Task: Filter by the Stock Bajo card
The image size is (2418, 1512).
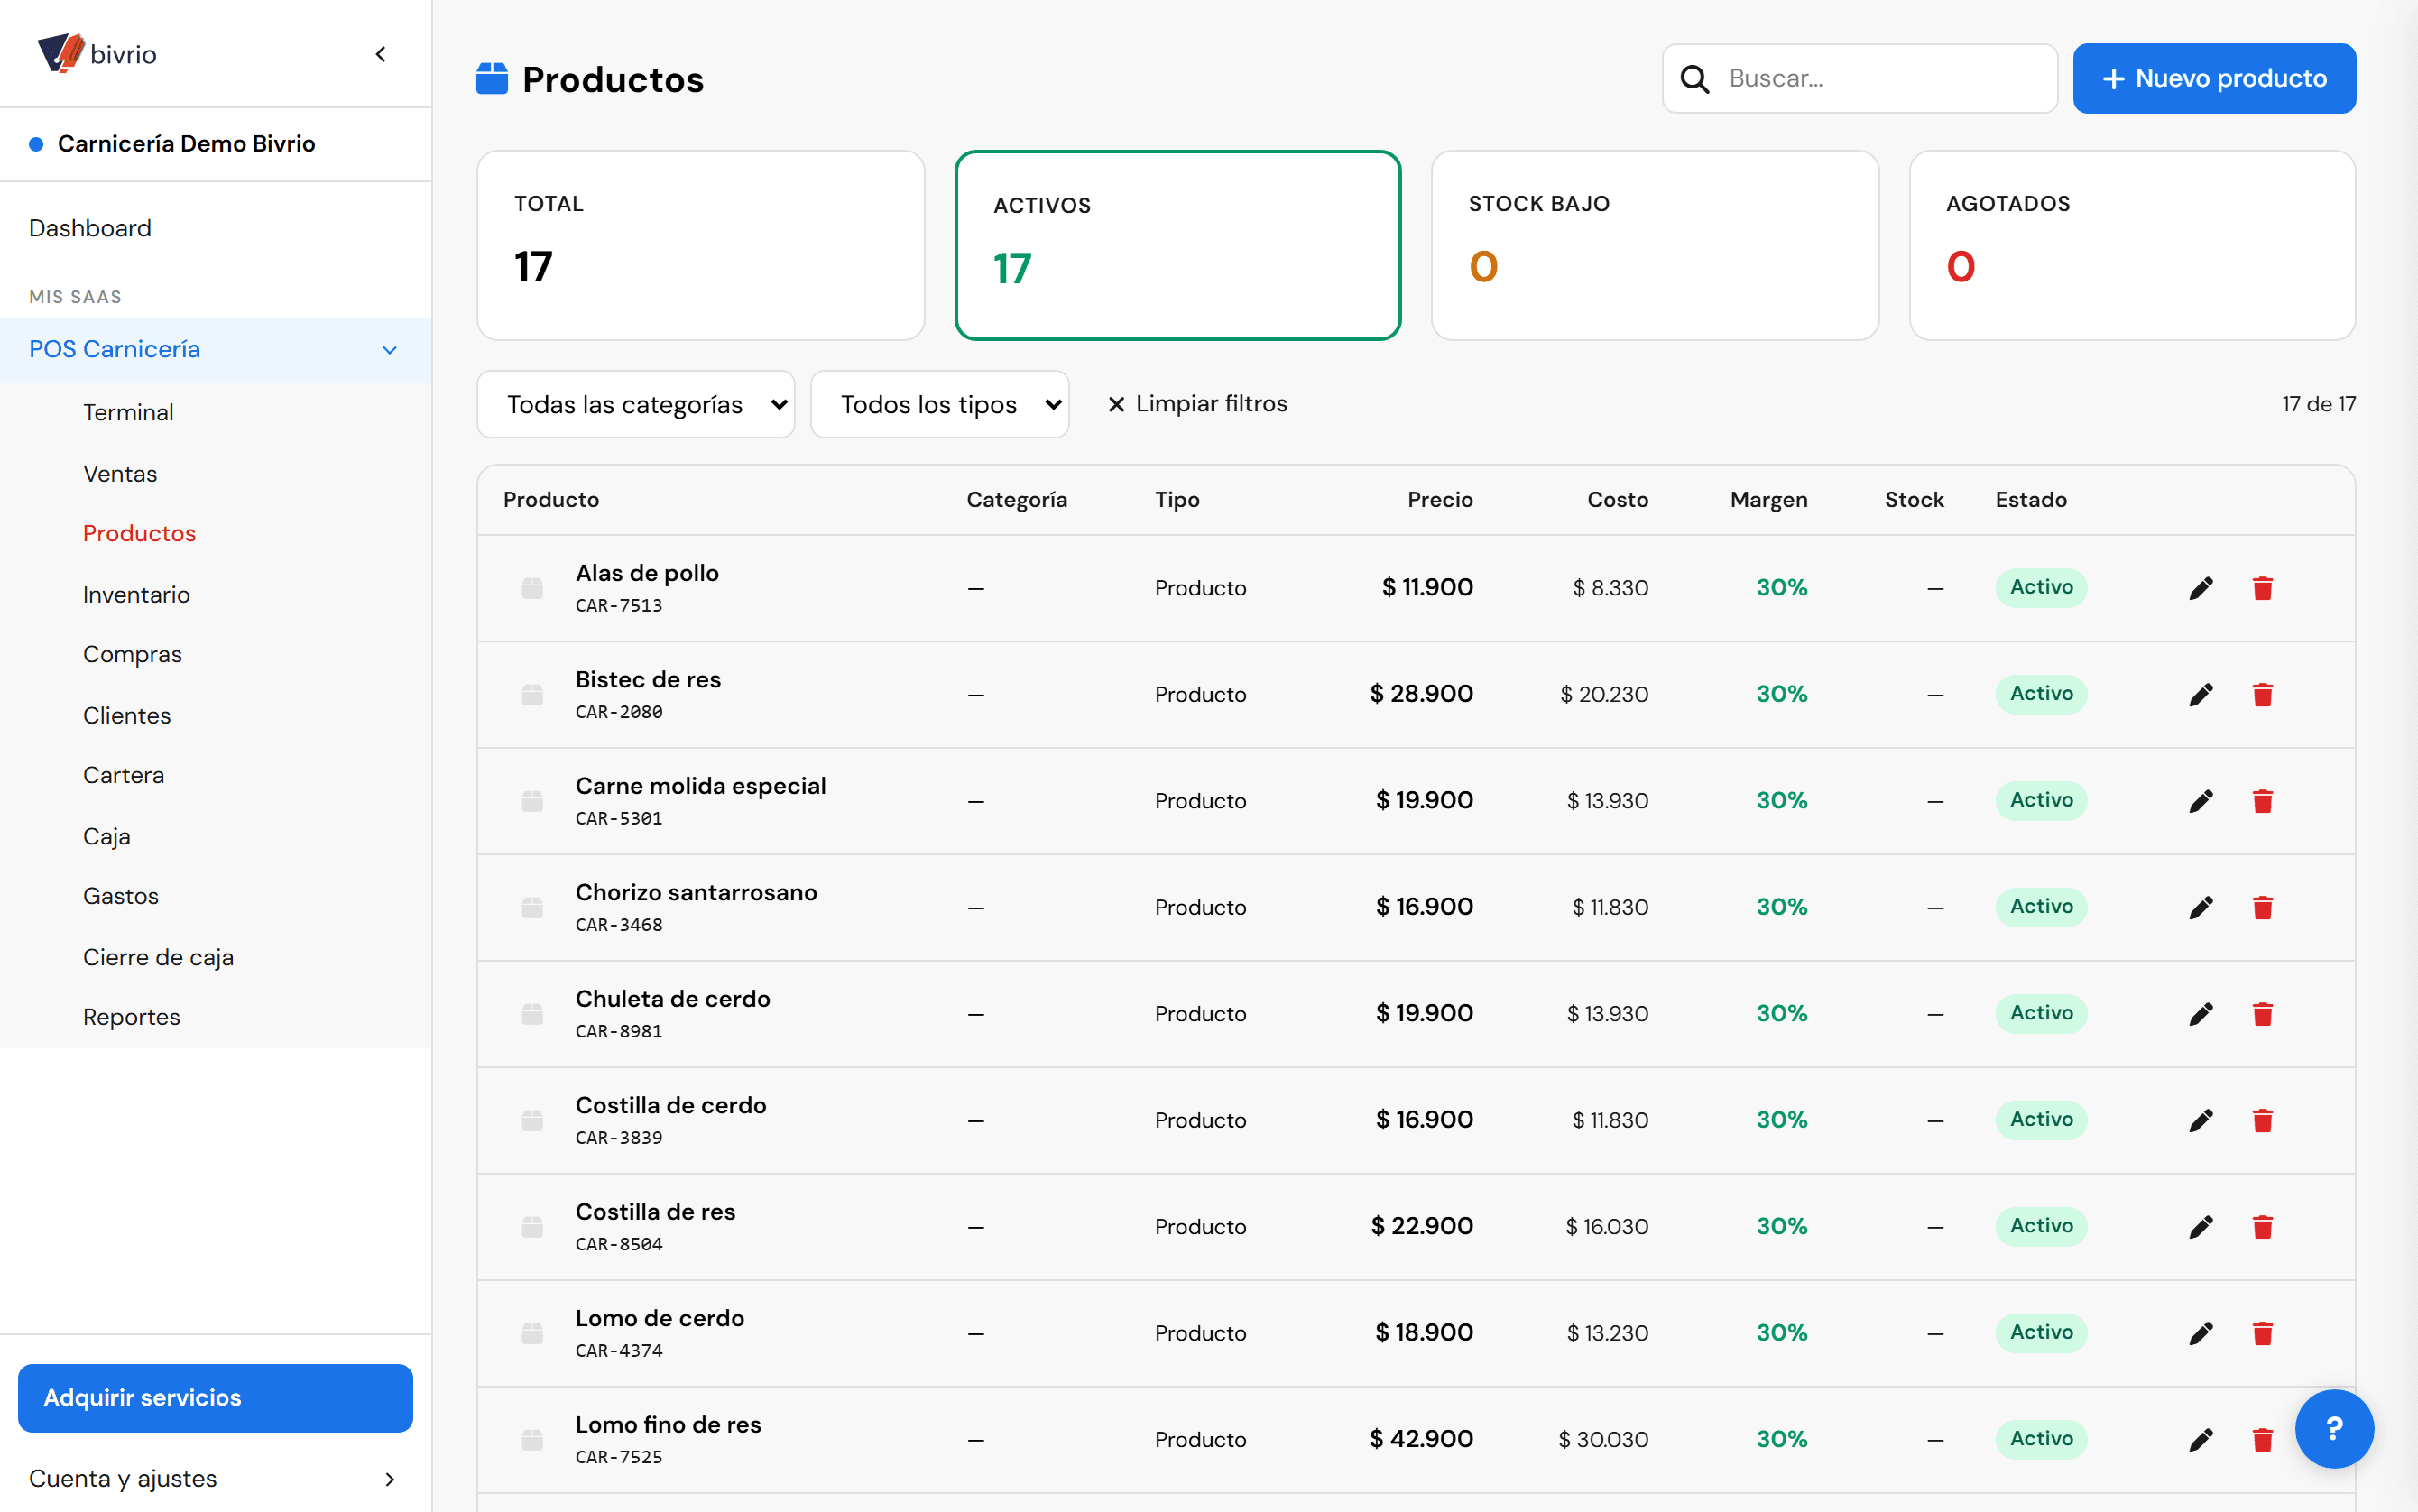Action: (x=1655, y=245)
